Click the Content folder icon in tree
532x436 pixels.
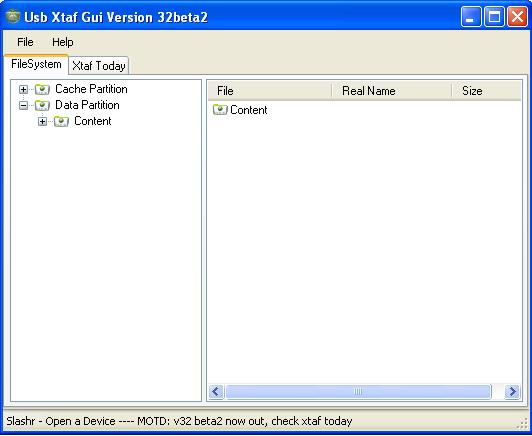(61, 121)
